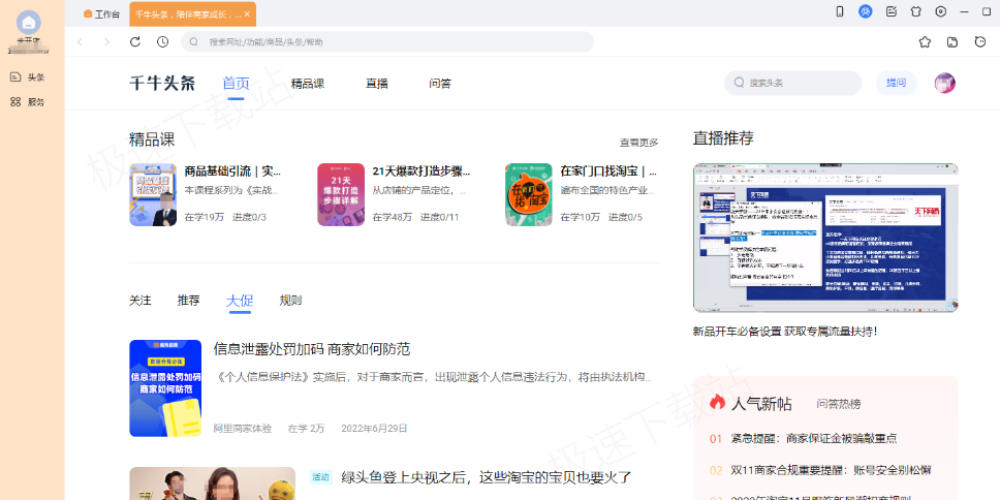1000x500 pixels.
Task: Open the notes edit icon in title bar
Action: [x=891, y=11]
